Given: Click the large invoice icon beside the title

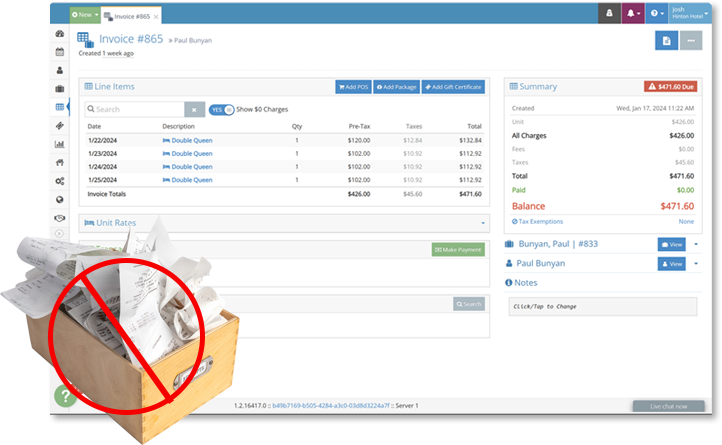Looking at the screenshot, I should coord(86,40).
